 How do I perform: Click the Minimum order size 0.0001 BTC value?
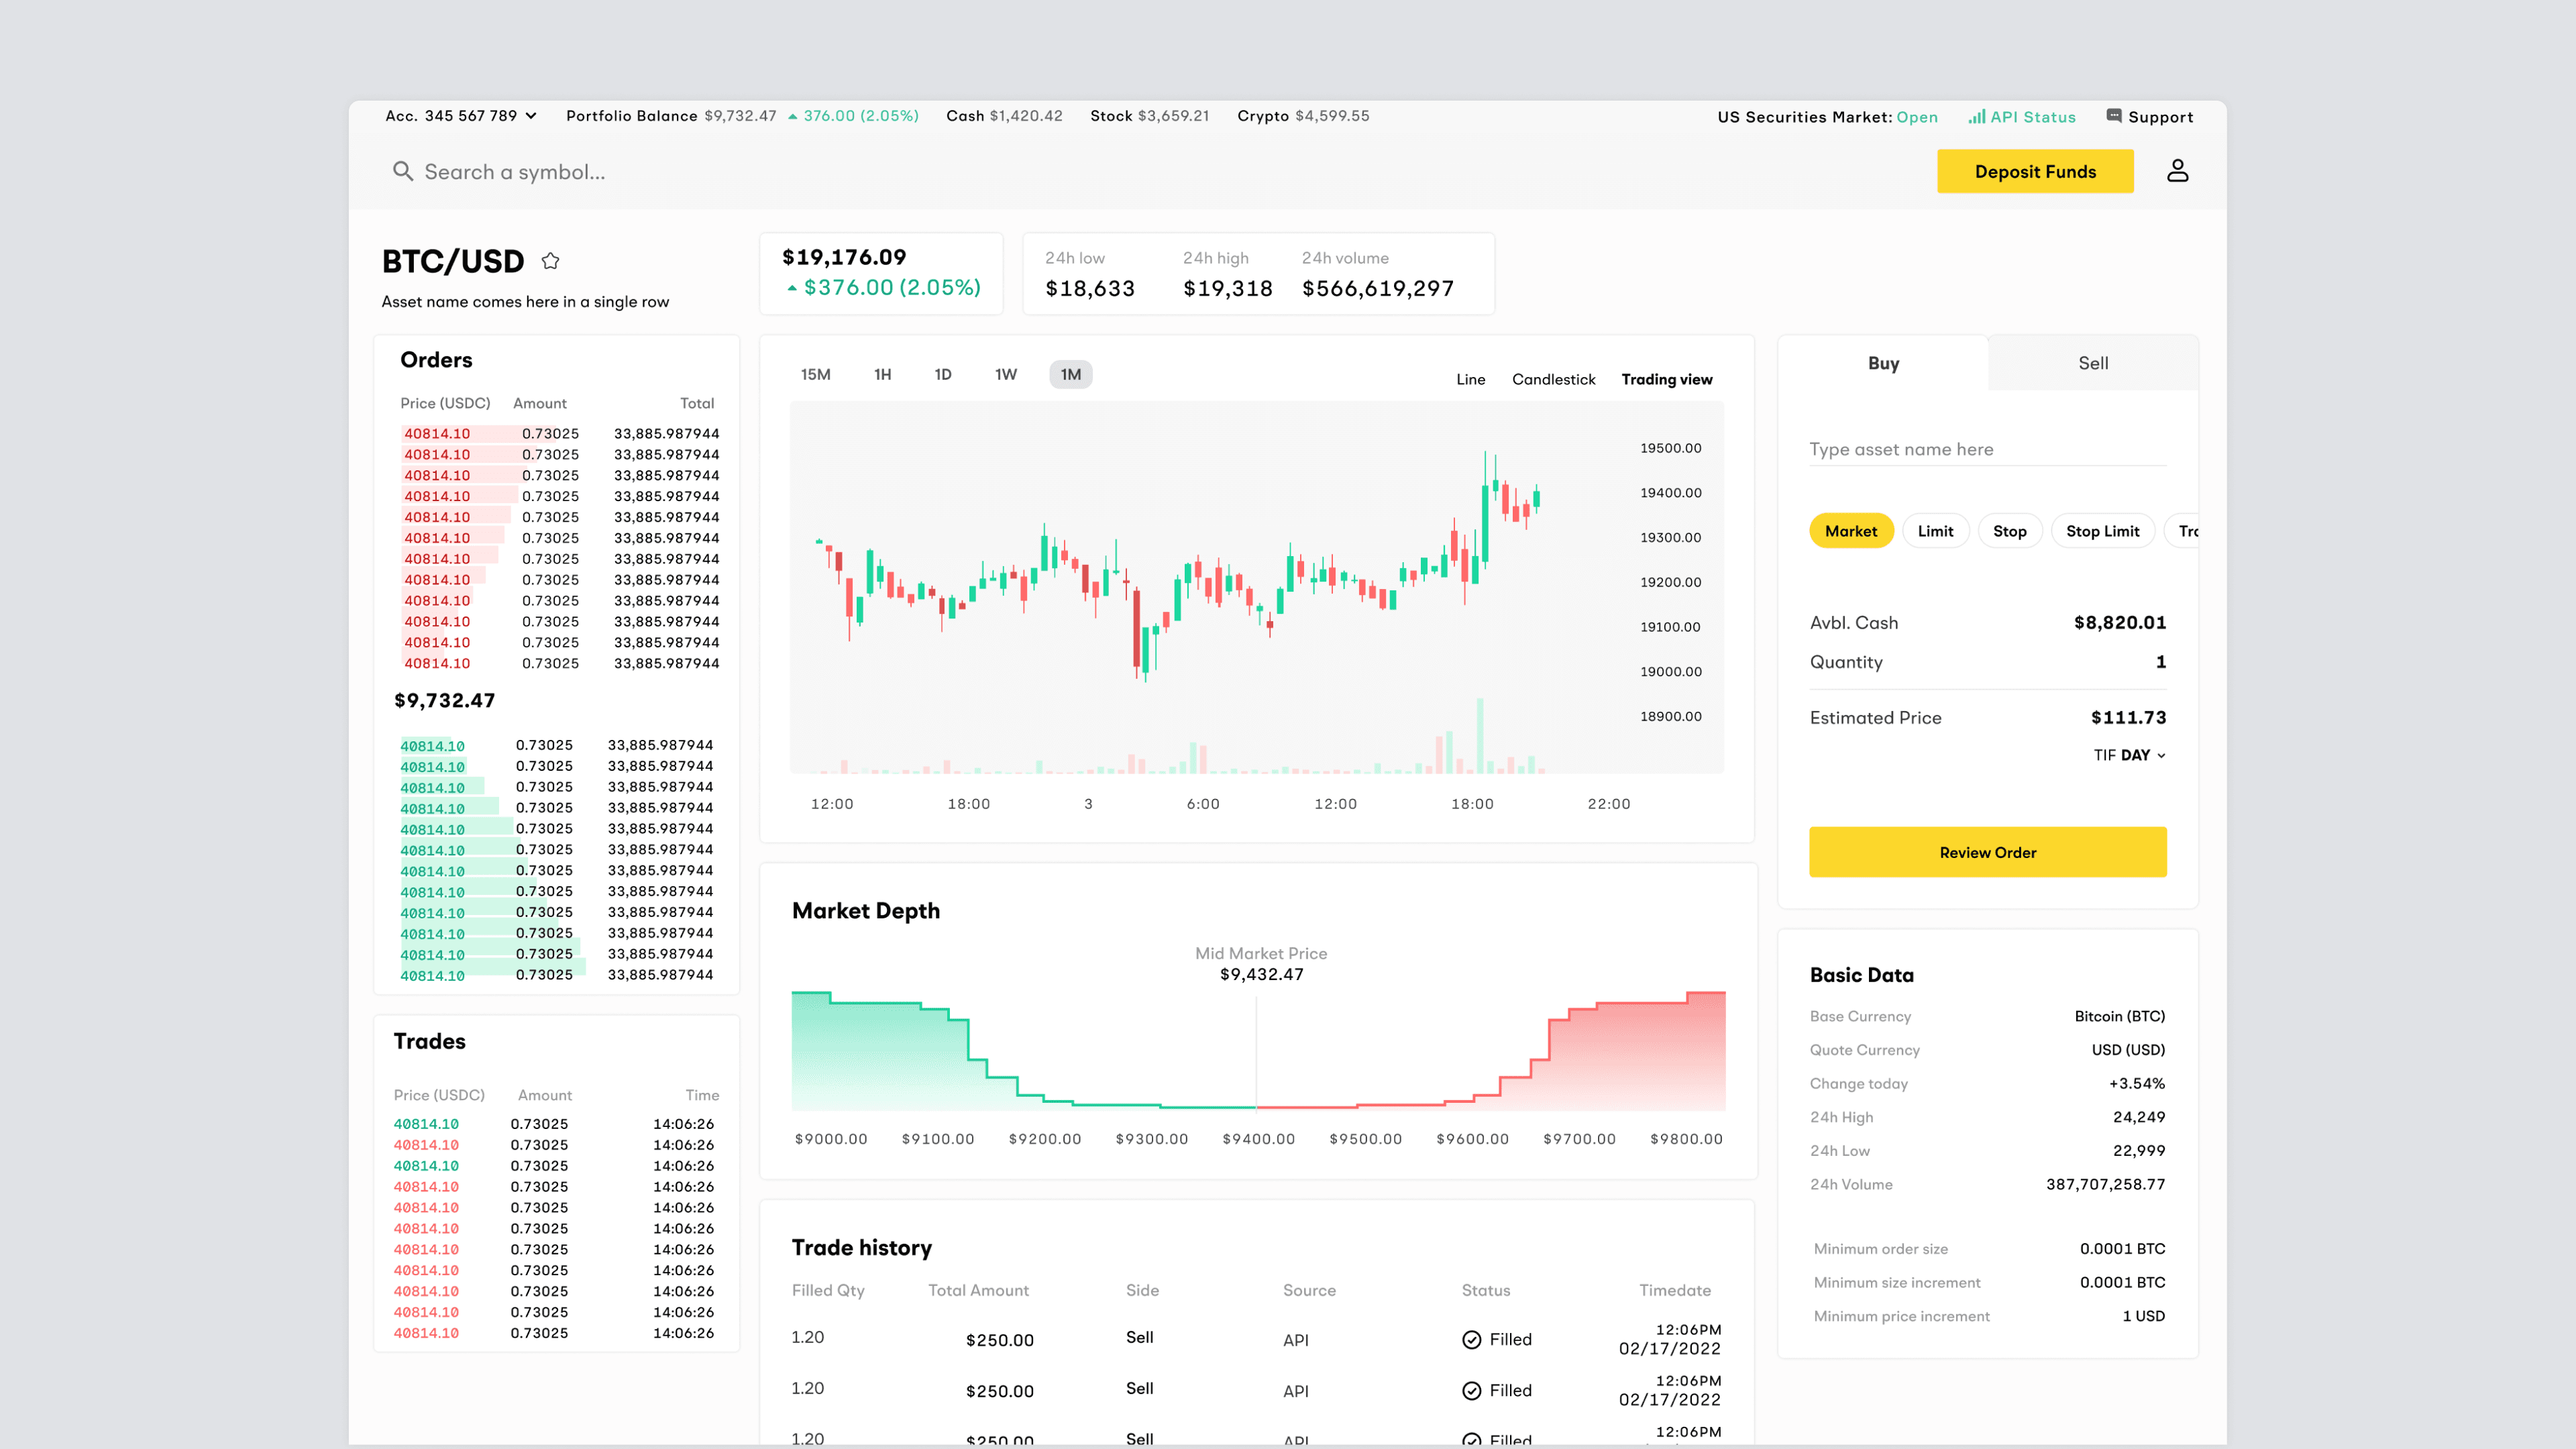[x=2122, y=1249]
